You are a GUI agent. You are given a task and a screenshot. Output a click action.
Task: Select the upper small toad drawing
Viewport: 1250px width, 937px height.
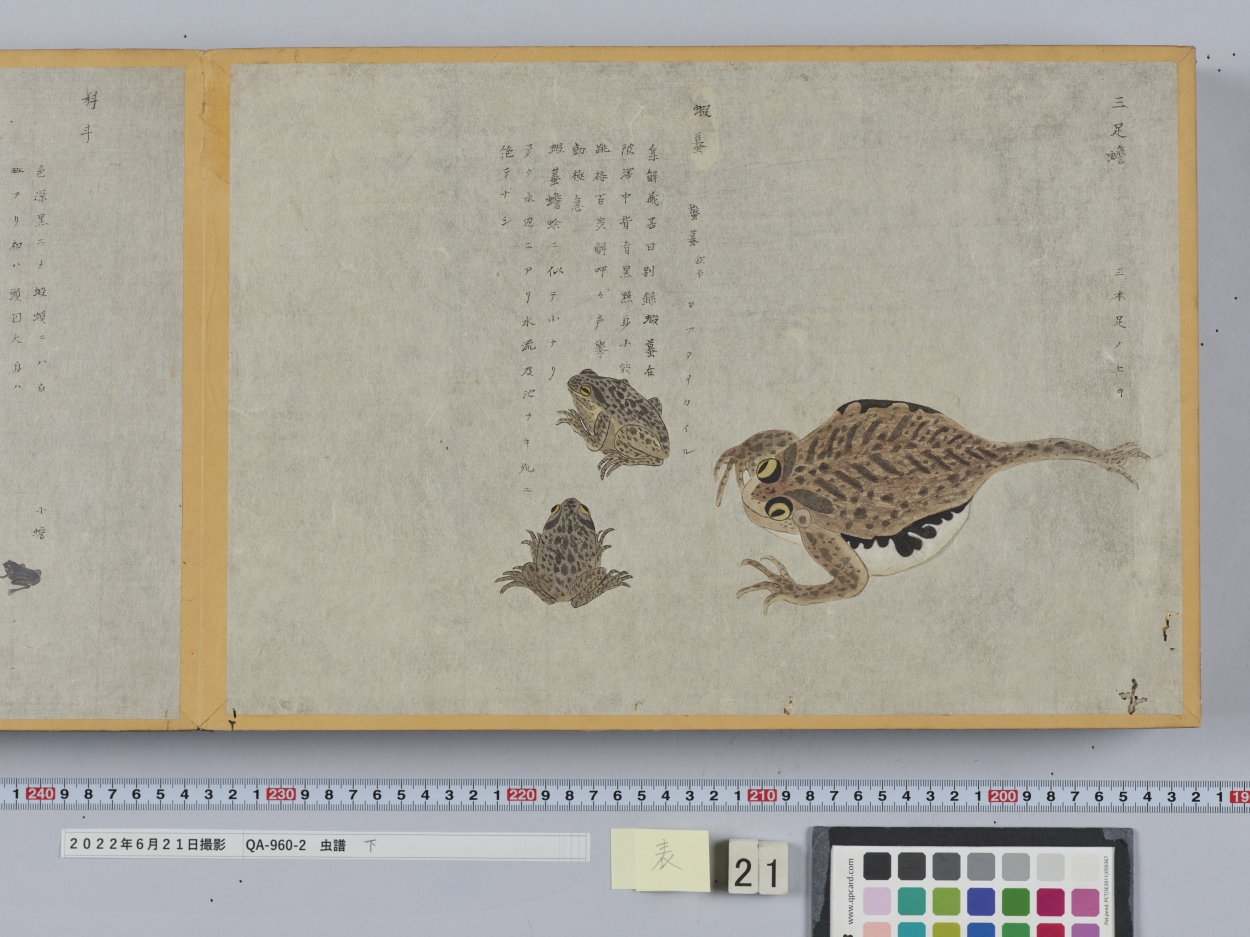pyautogui.click(x=614, y=422)
